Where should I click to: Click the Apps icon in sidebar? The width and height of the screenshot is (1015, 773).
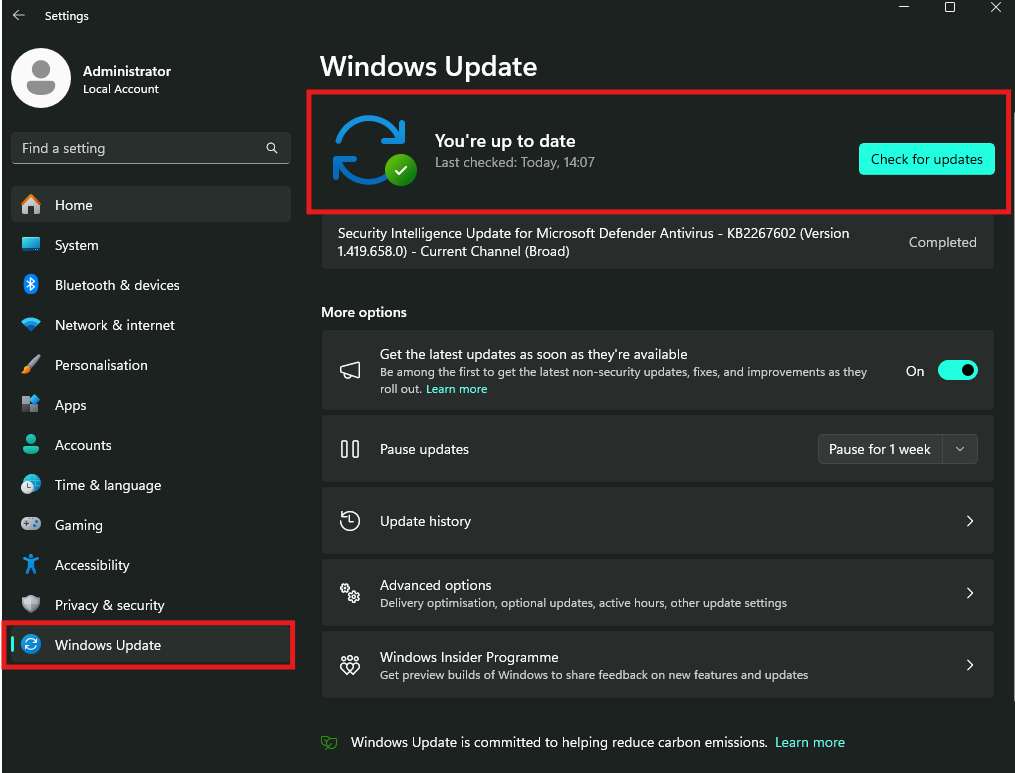[x=30, y=405]
